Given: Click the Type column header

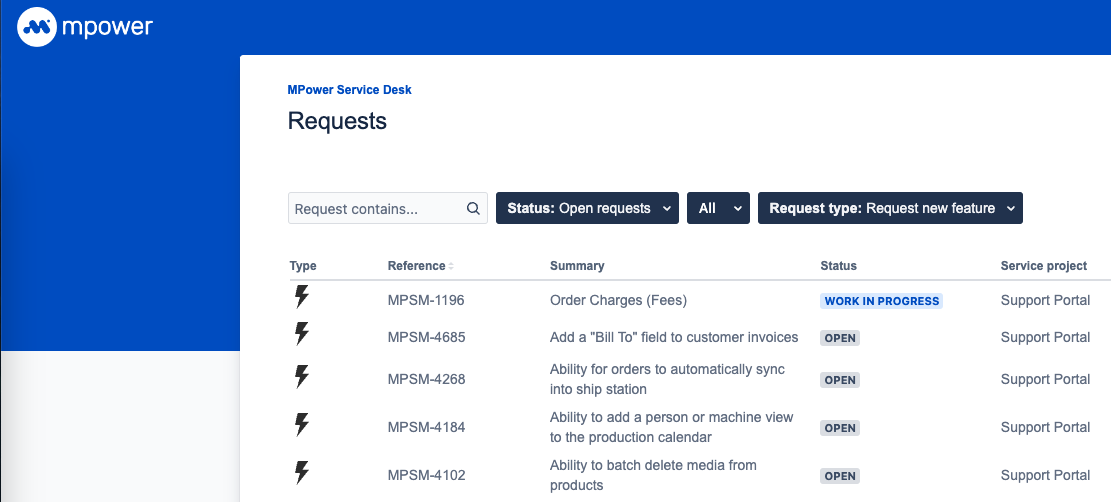Looking at the screenshot, I should click(303, 266).
